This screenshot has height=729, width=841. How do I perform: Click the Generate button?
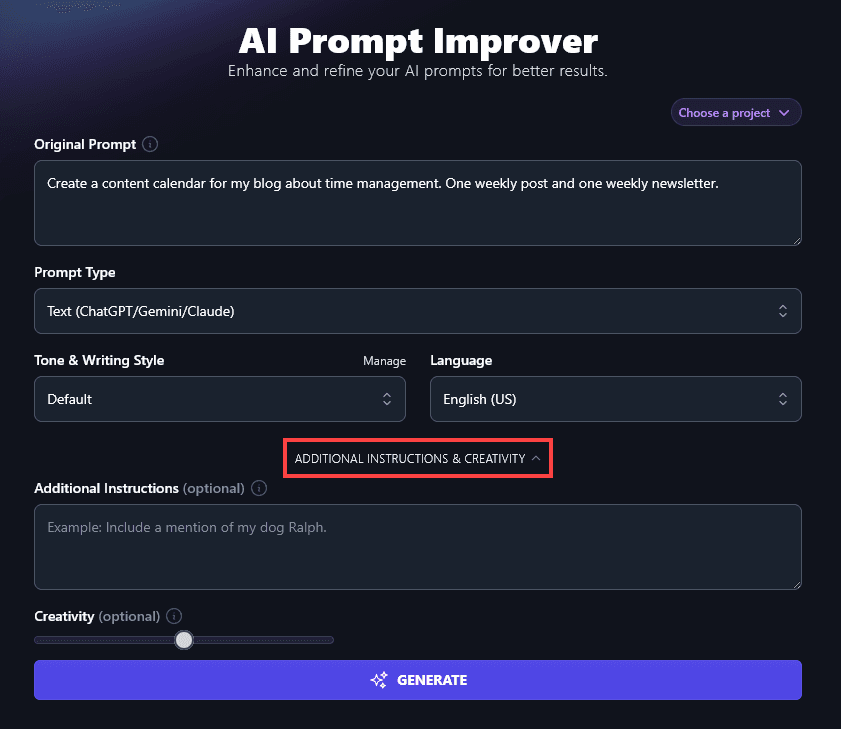418,680
